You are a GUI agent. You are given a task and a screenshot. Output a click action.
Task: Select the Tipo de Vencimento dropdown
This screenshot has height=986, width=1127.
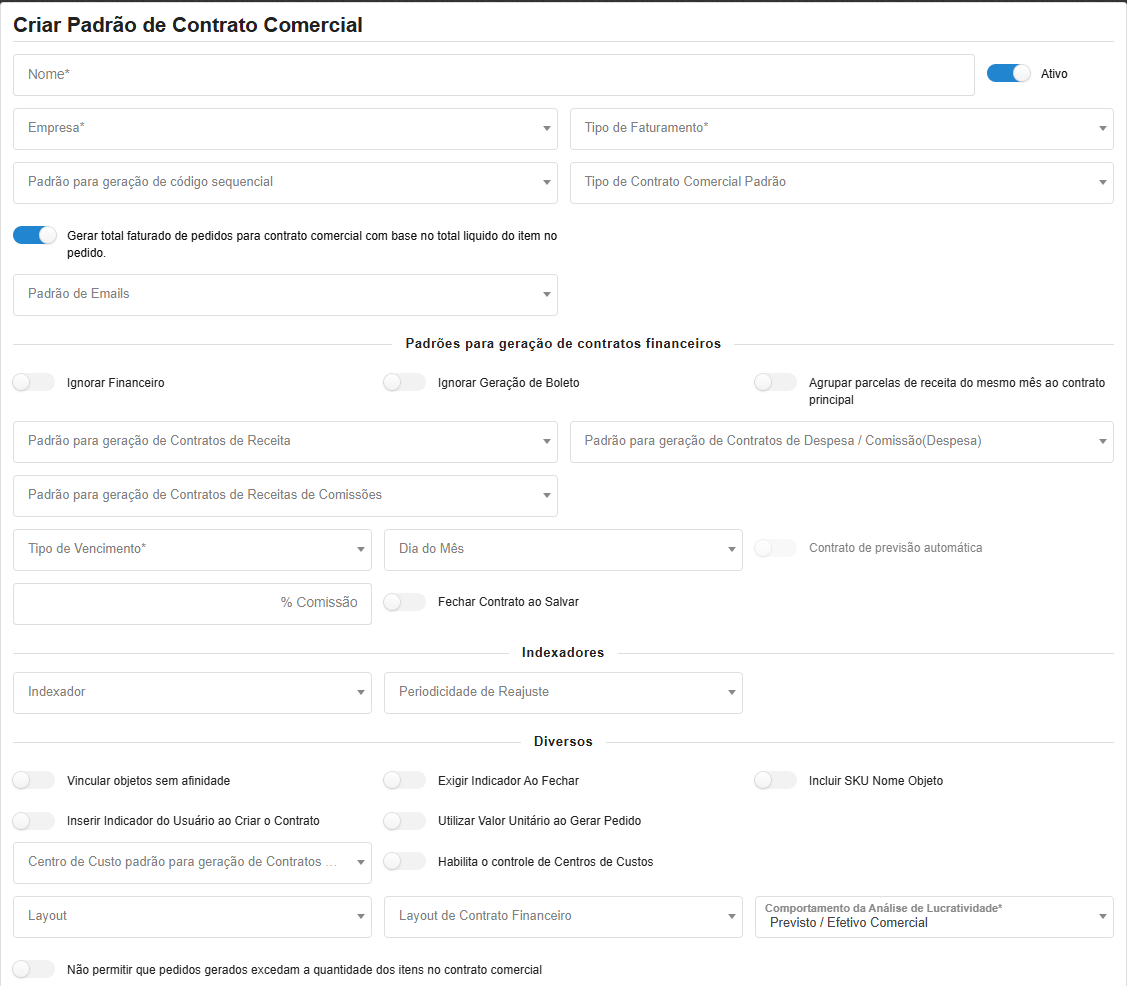tap(192, 549)
